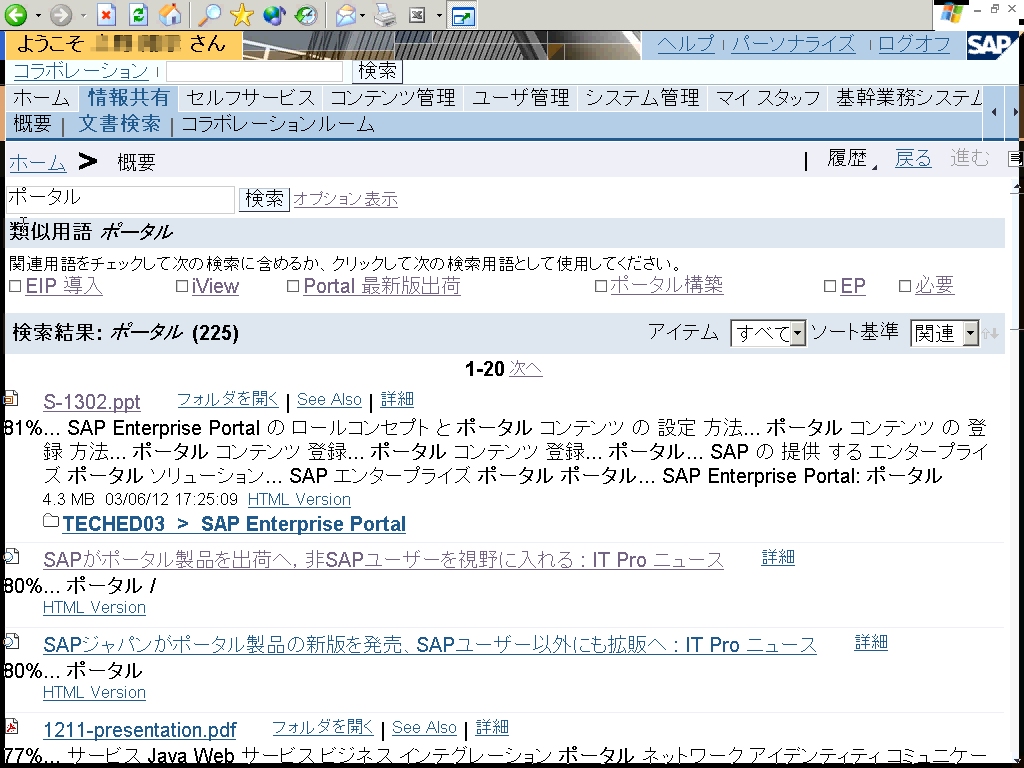Click the sort order arrows next to 関連
The height and width of the screenshot is (768, 1024).
coord(990,334)
